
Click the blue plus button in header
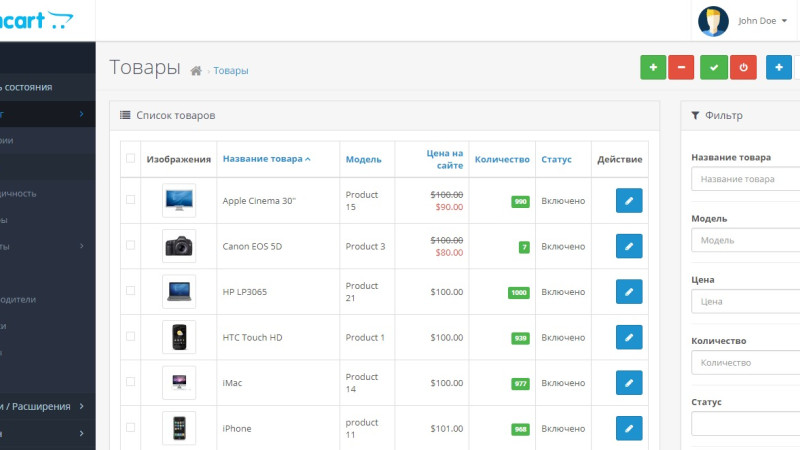[779, 67]
